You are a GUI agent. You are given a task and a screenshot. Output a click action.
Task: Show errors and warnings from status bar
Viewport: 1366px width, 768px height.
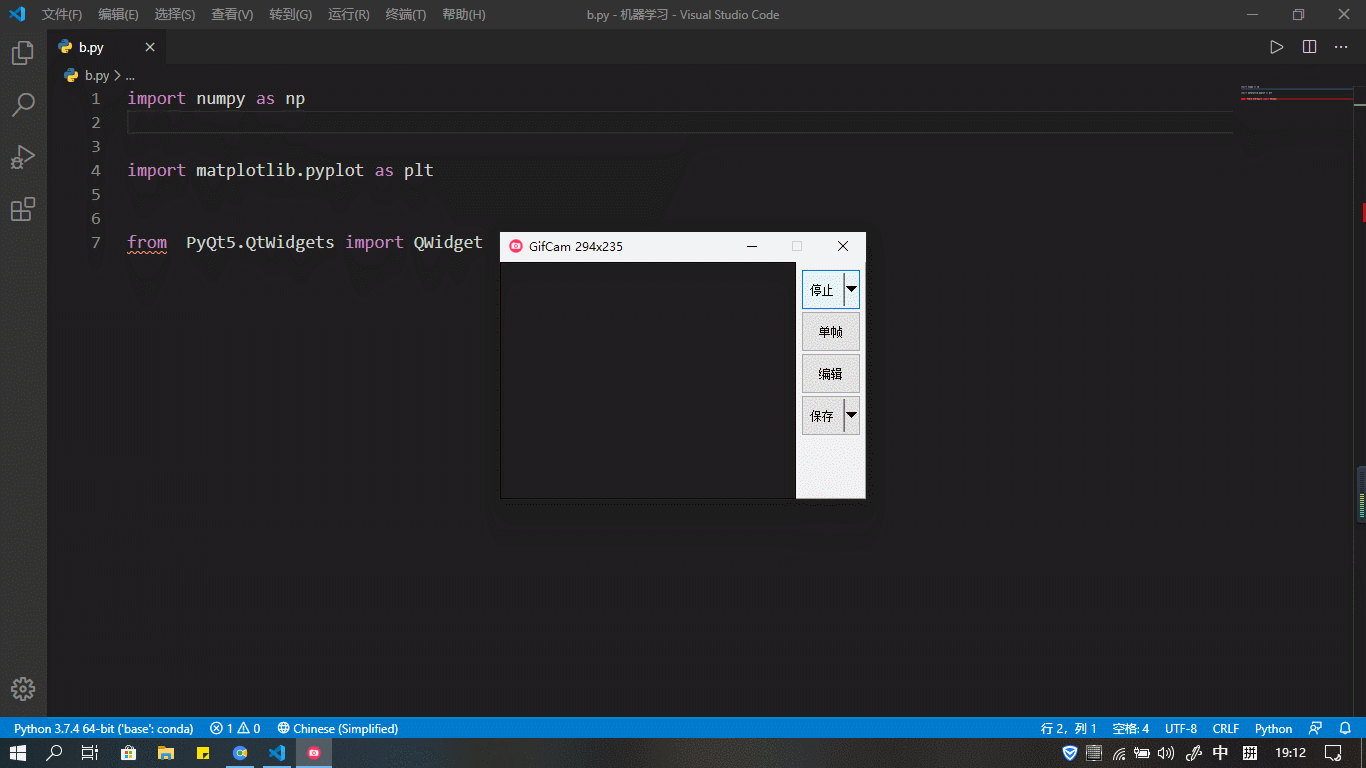click(234, 728)
